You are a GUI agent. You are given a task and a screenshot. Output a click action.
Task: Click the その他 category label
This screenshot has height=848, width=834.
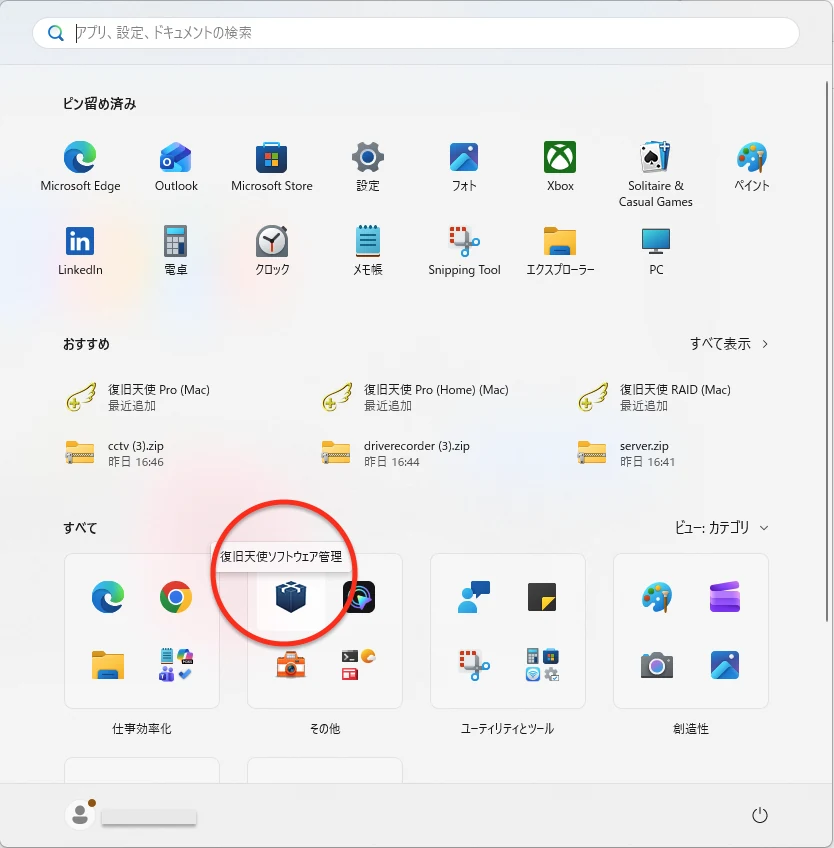click(325, 729)
